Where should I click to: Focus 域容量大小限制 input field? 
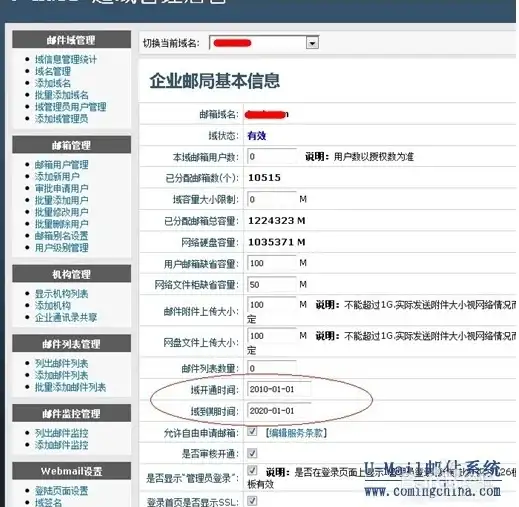(x=272, y=199)
